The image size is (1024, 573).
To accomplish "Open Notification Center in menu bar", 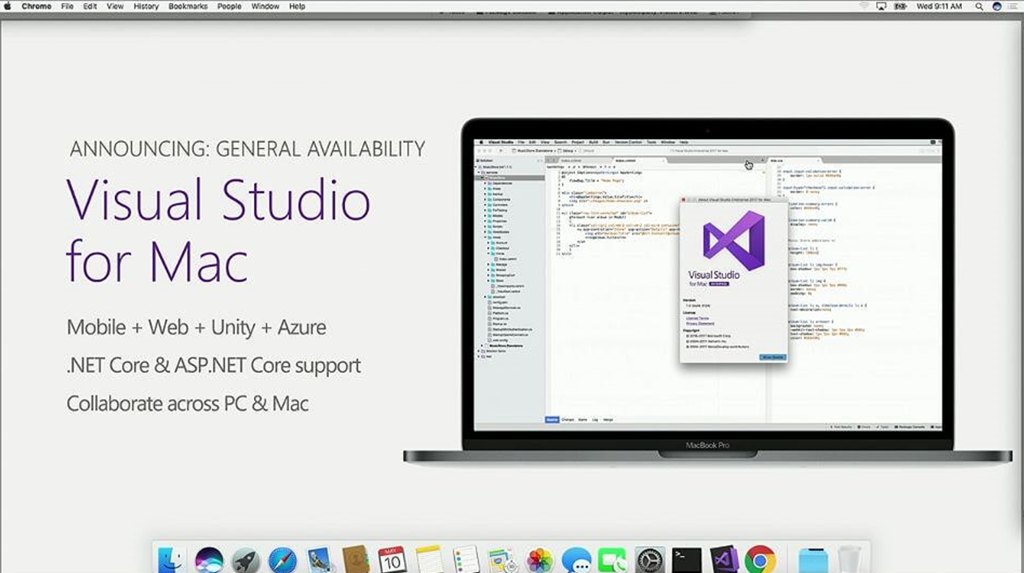I will (1014, 7).
